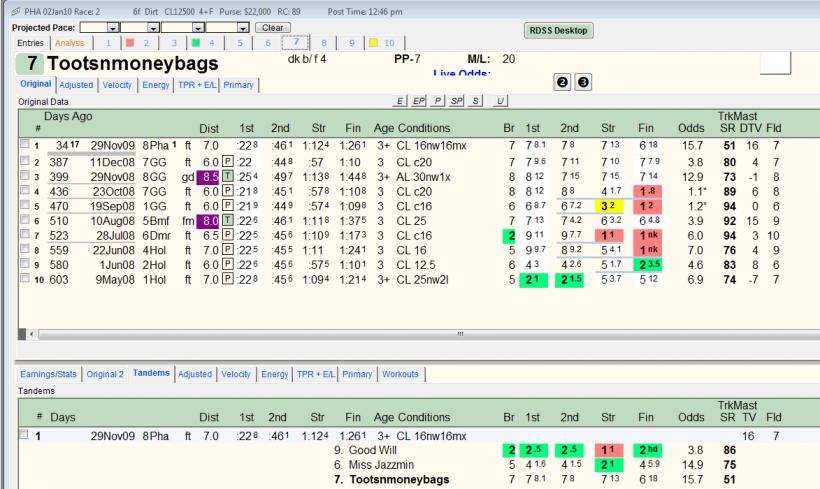Image resolution: width=820 pixels, height=489 pixels.
Task: Check the box for row 3 (29Nov08)
Action: [x=24, y=175]
